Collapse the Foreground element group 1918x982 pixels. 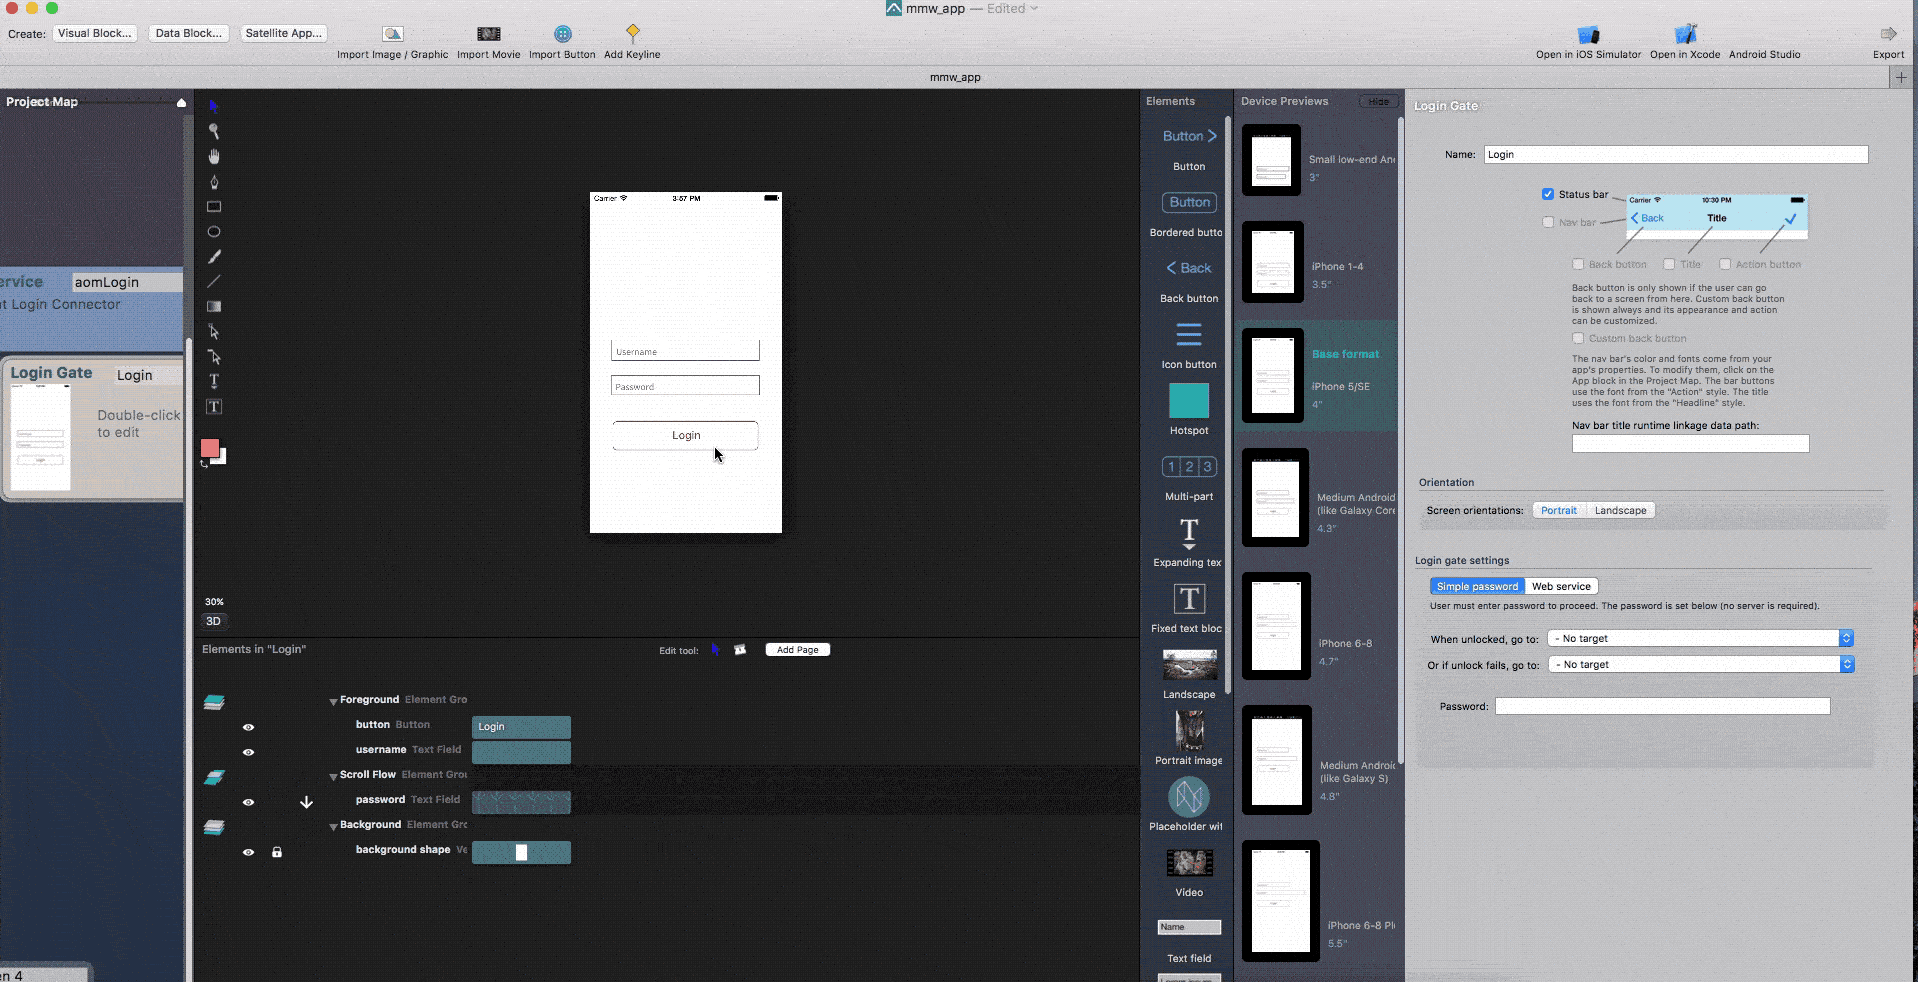[x=333, y=701]
